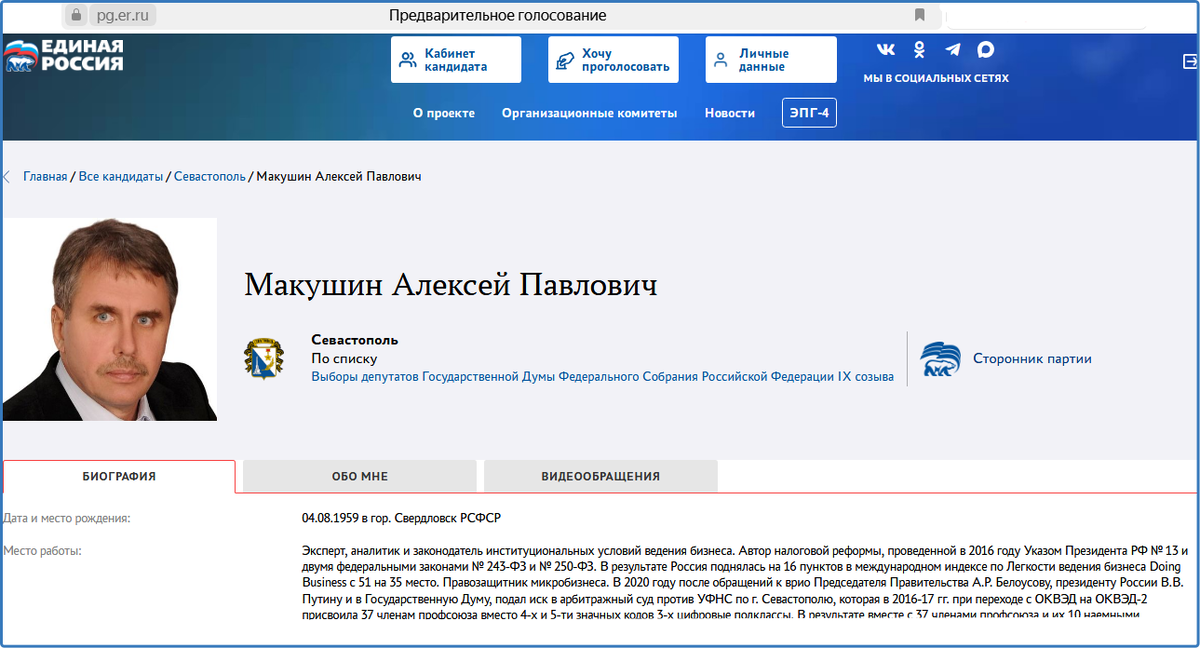Click the bear logo beside Сторонник партии

940,358
